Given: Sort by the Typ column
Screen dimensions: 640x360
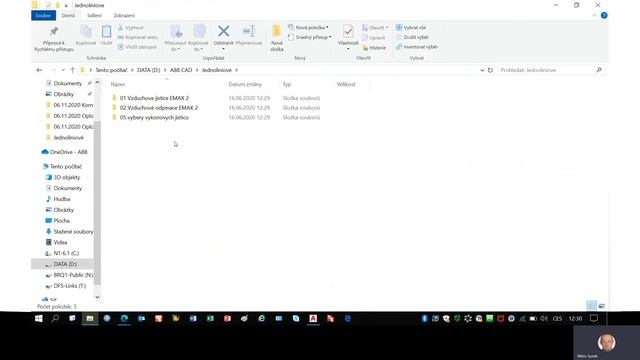Looking at the screenshot, I should (287, 84).
